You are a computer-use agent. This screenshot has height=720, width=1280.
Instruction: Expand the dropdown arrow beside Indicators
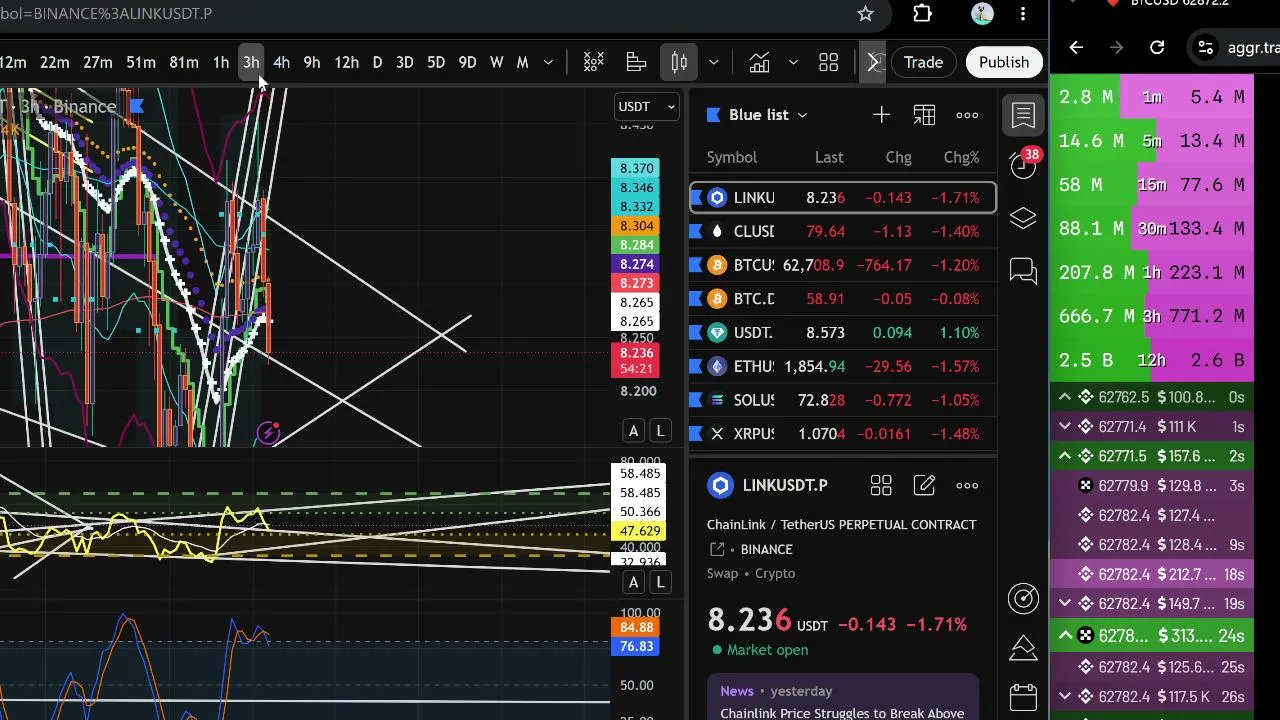[x=793, y=63]
